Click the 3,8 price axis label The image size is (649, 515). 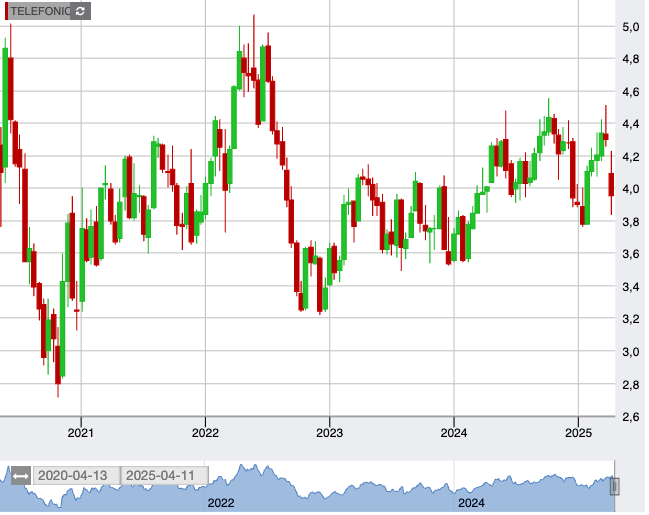point(631,222)
